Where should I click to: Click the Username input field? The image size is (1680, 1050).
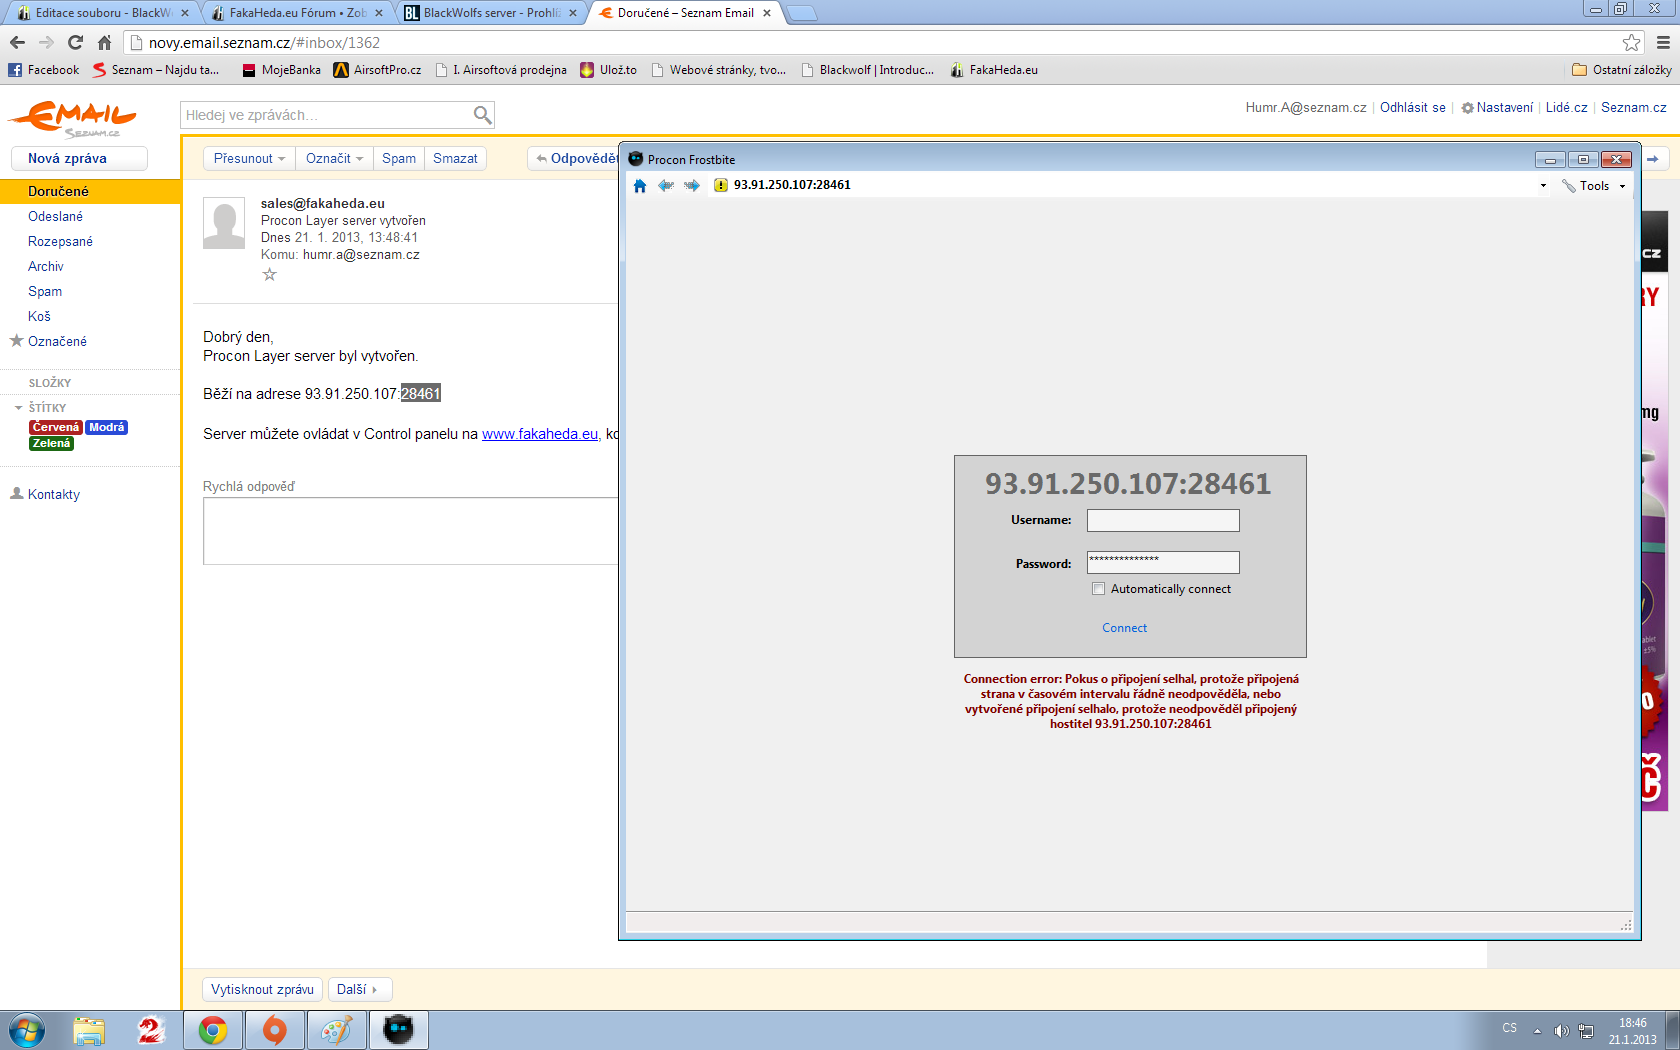1163,520
